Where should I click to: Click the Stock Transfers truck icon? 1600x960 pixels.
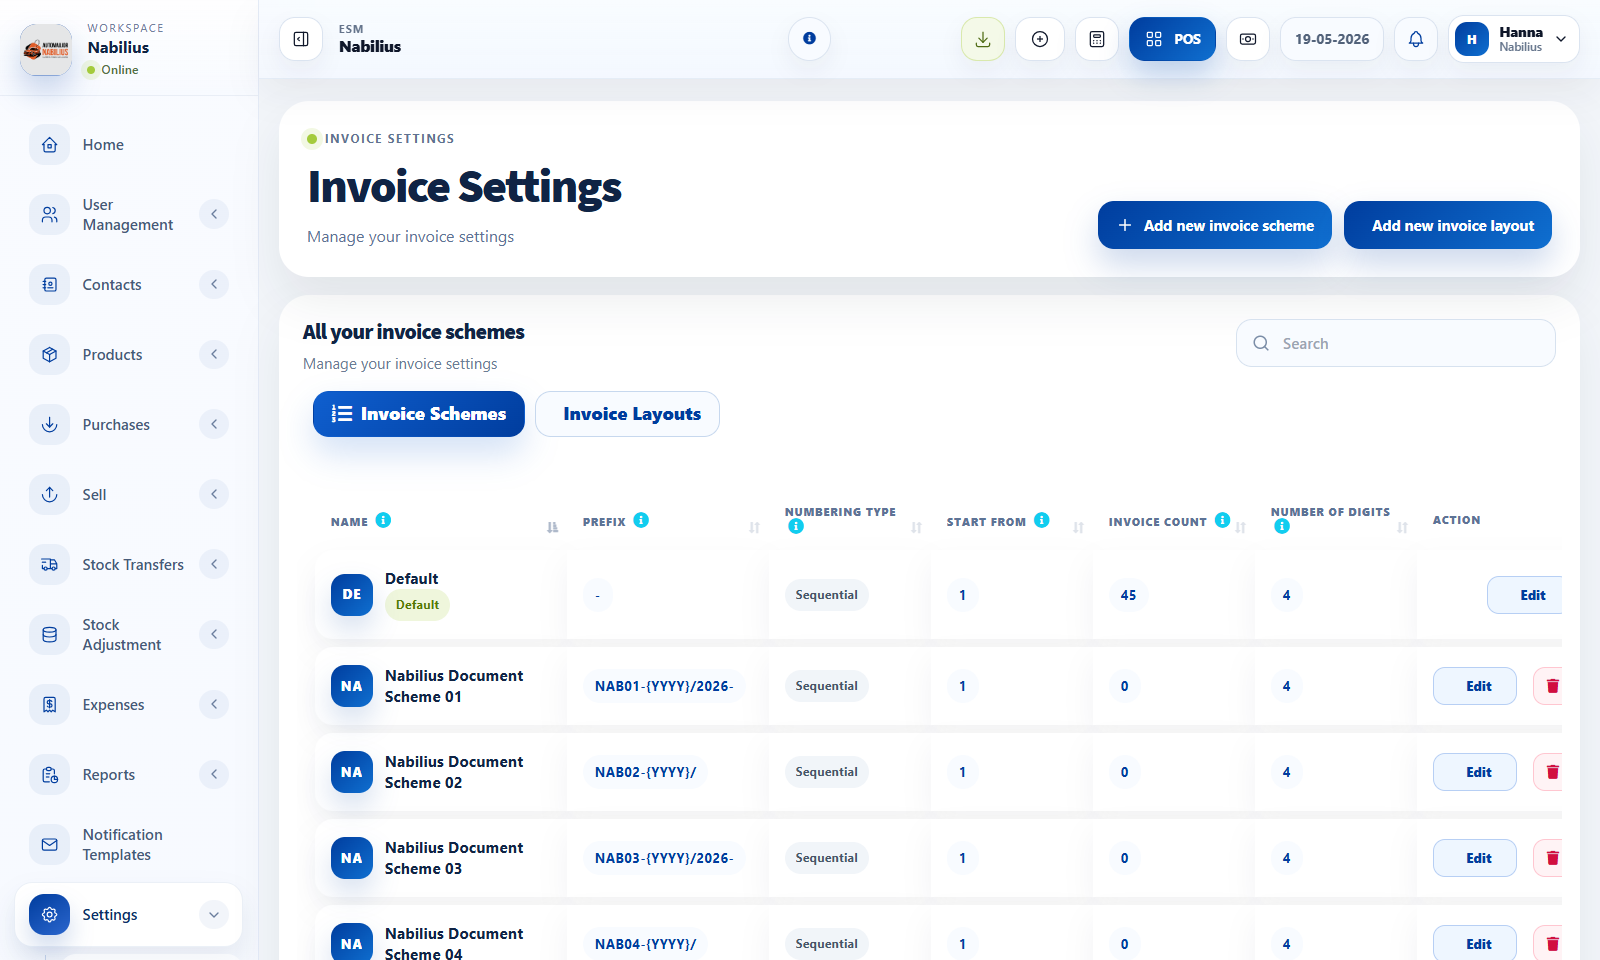pos(50,564)
